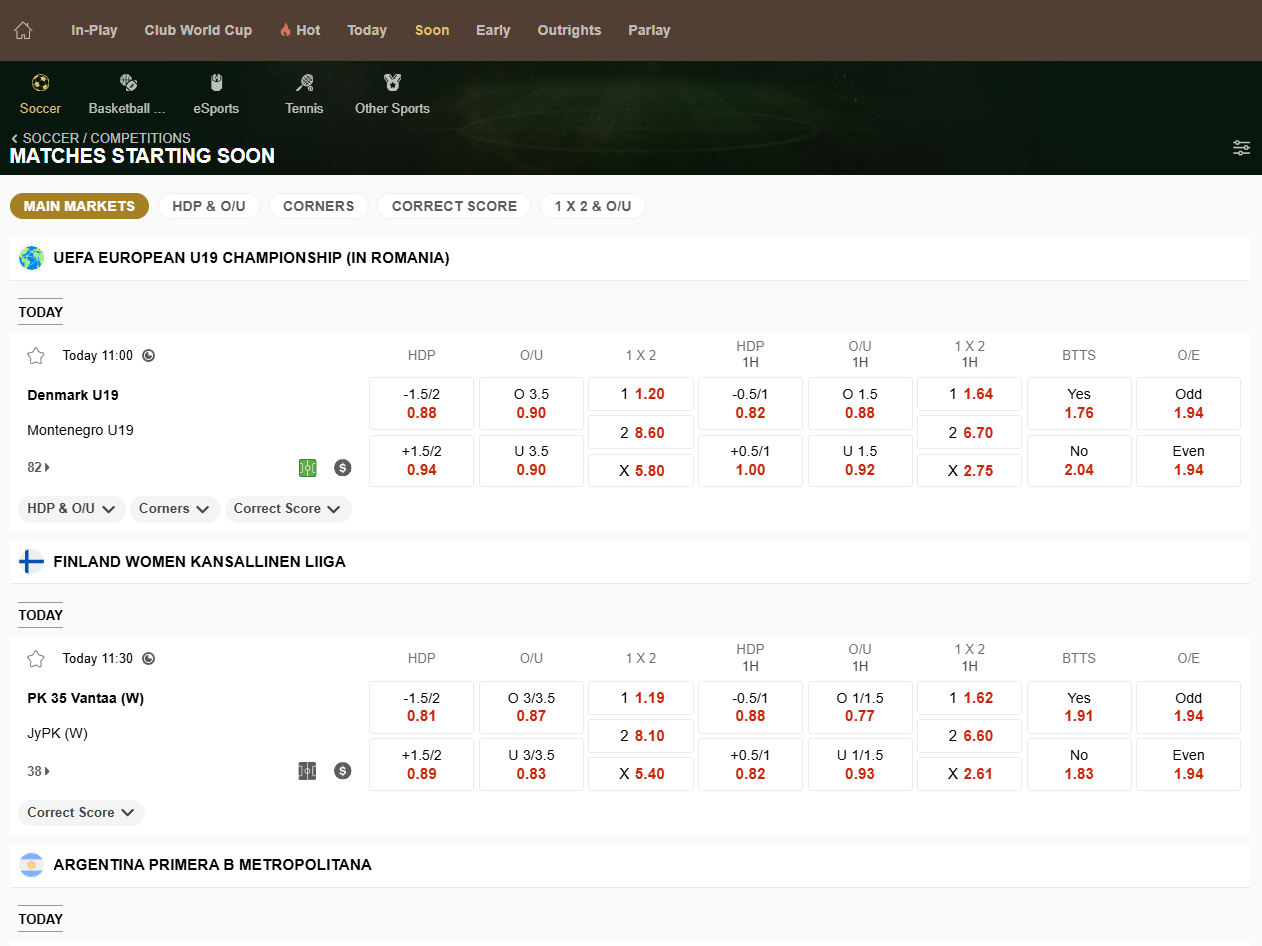Select the Soon tab

[432, 30]
